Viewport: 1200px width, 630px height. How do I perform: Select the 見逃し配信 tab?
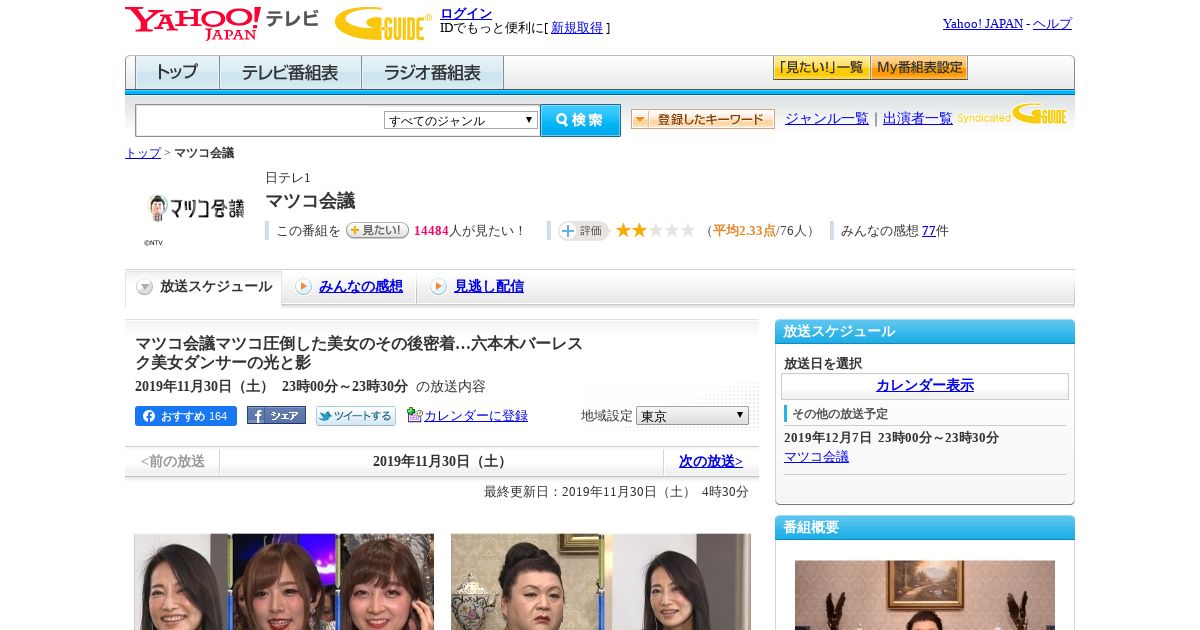[x=489, y=286]
